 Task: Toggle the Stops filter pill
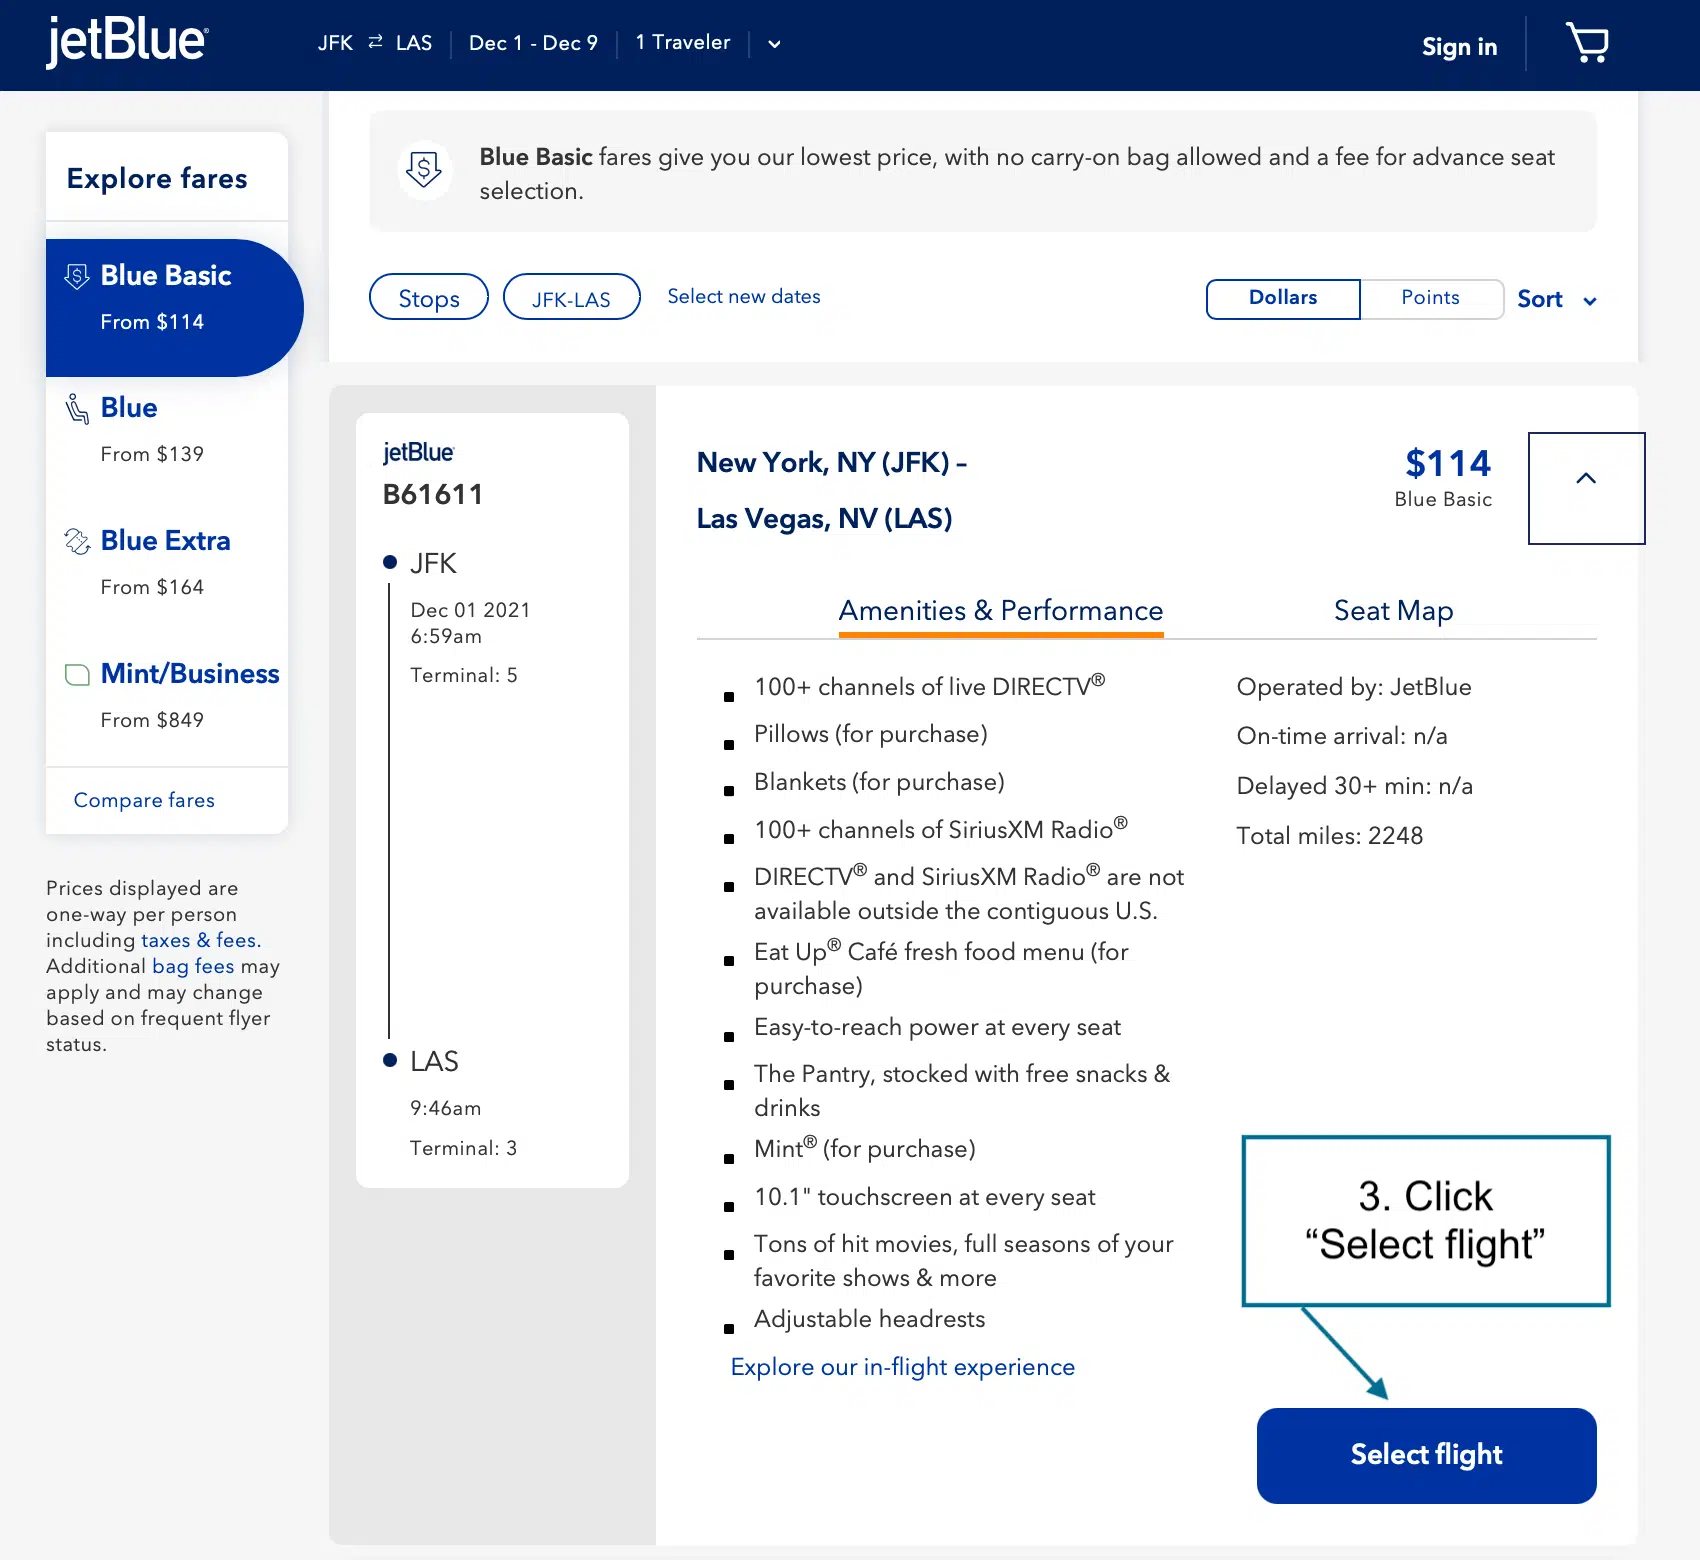(x=428, y=297)
